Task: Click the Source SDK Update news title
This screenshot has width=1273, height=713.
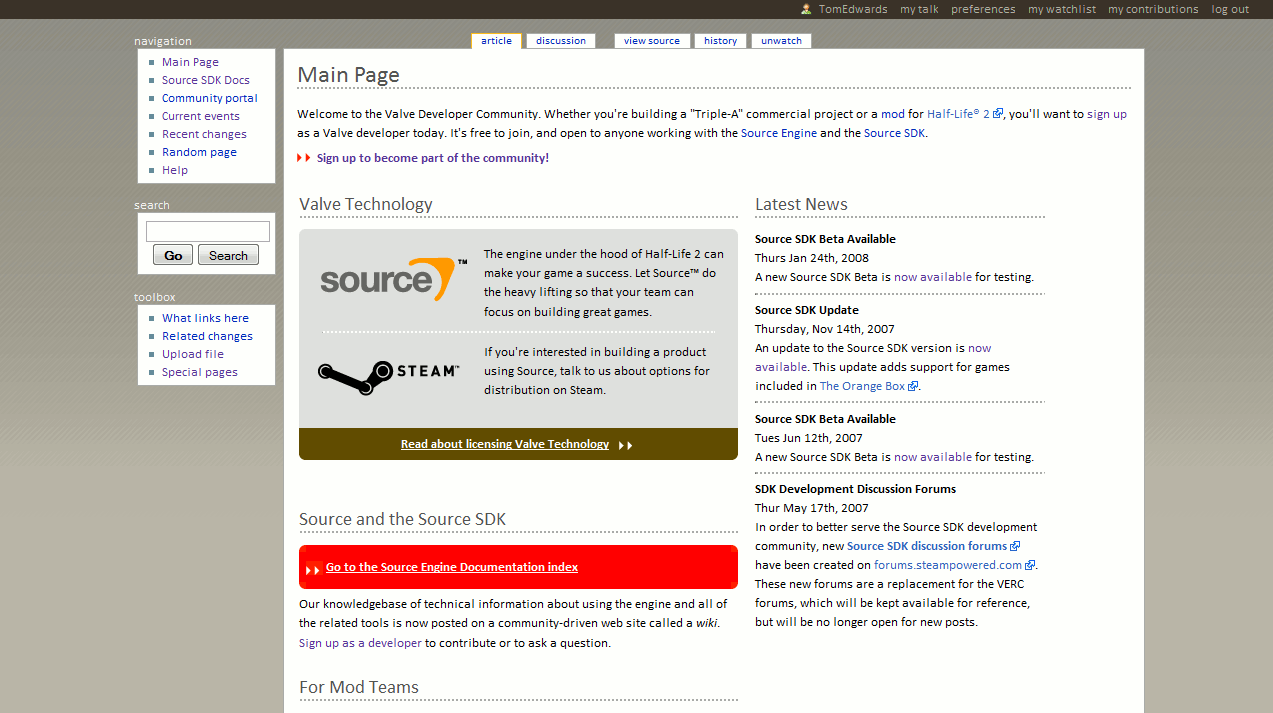Action: (807, 310)
